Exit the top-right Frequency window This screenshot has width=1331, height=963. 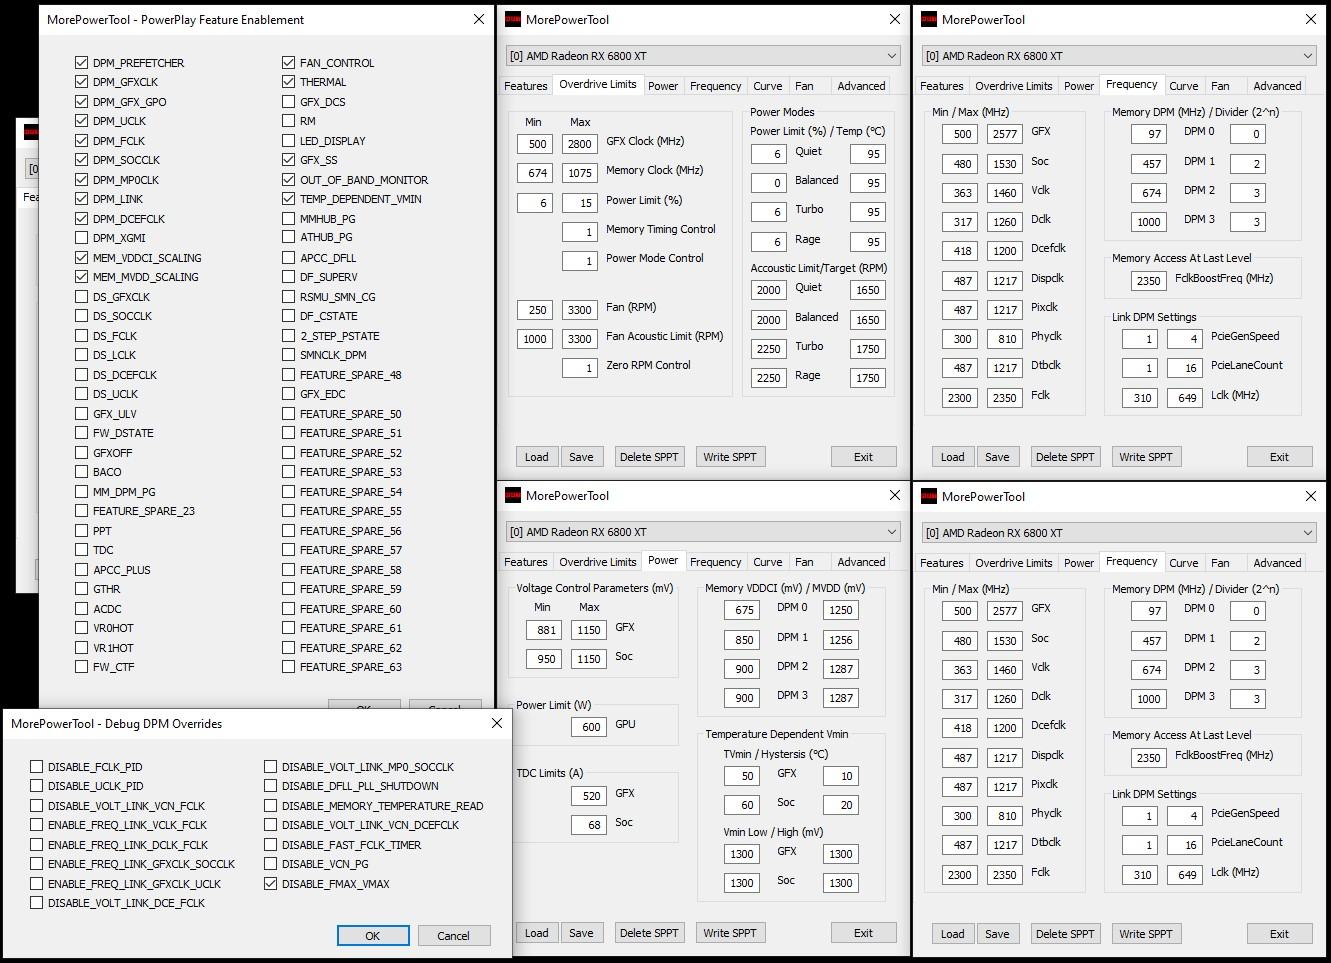(1279, 457)
